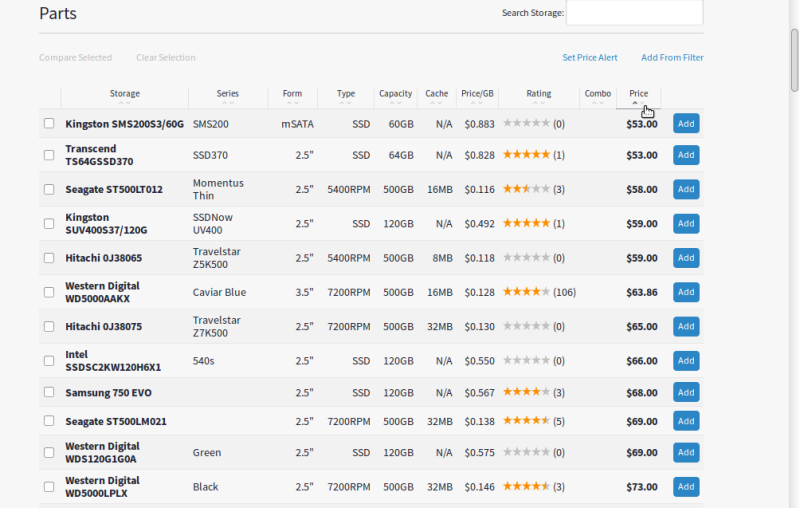Tick the Hitachi 0J38065 checkbox
This screenshot has height=508, width=800.
49,258
